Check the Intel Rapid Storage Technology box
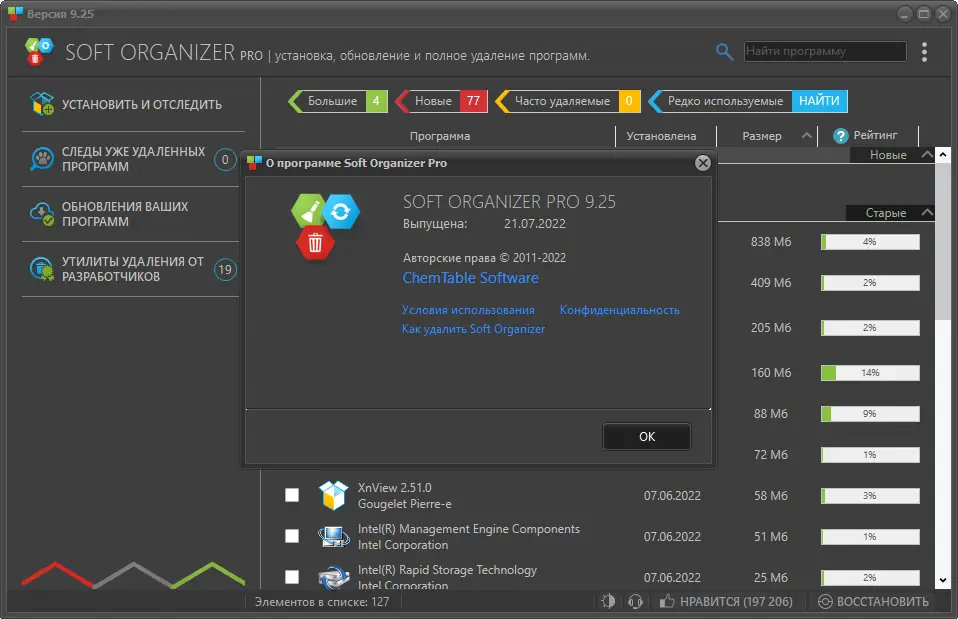Viewport: 958px width, 619px height. pos(292,577)
